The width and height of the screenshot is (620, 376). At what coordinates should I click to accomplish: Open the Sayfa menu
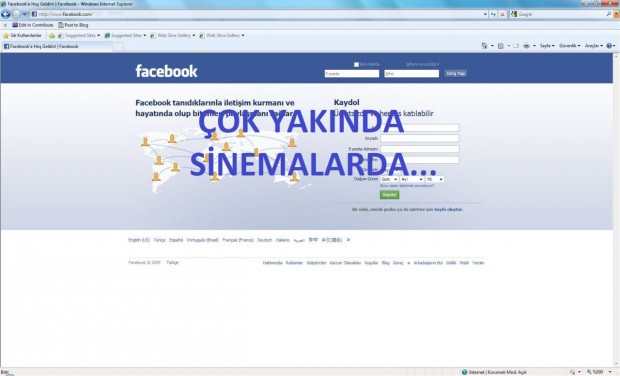[547, 46]
